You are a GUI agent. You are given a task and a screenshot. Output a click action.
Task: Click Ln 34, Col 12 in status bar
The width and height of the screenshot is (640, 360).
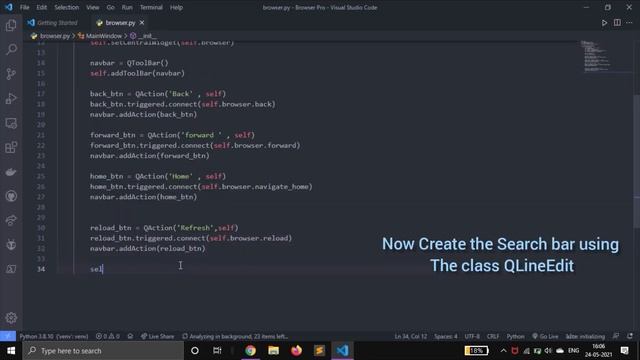[411, 336]
